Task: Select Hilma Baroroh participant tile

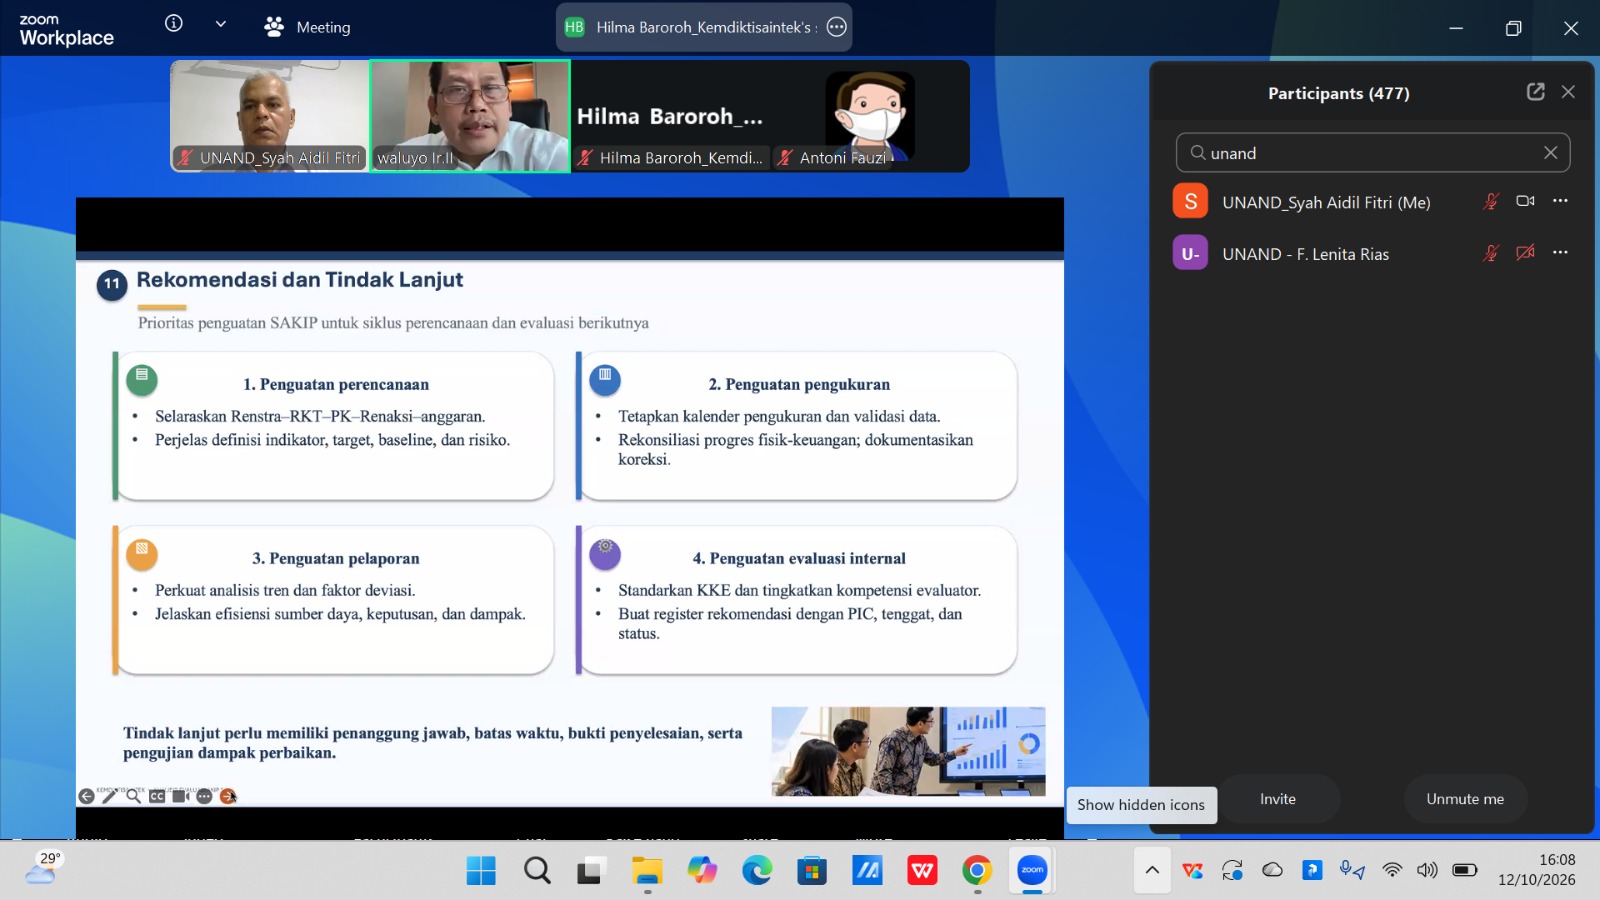Action: click(x=671, y=116)
